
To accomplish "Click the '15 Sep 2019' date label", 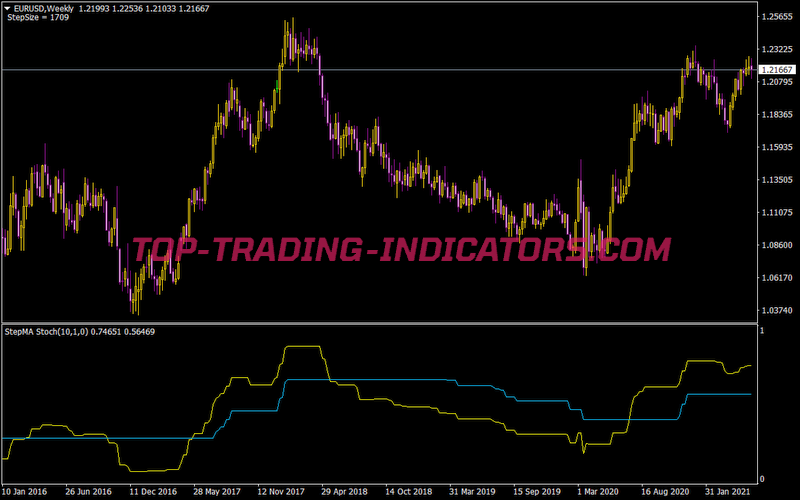I will 536,492.
